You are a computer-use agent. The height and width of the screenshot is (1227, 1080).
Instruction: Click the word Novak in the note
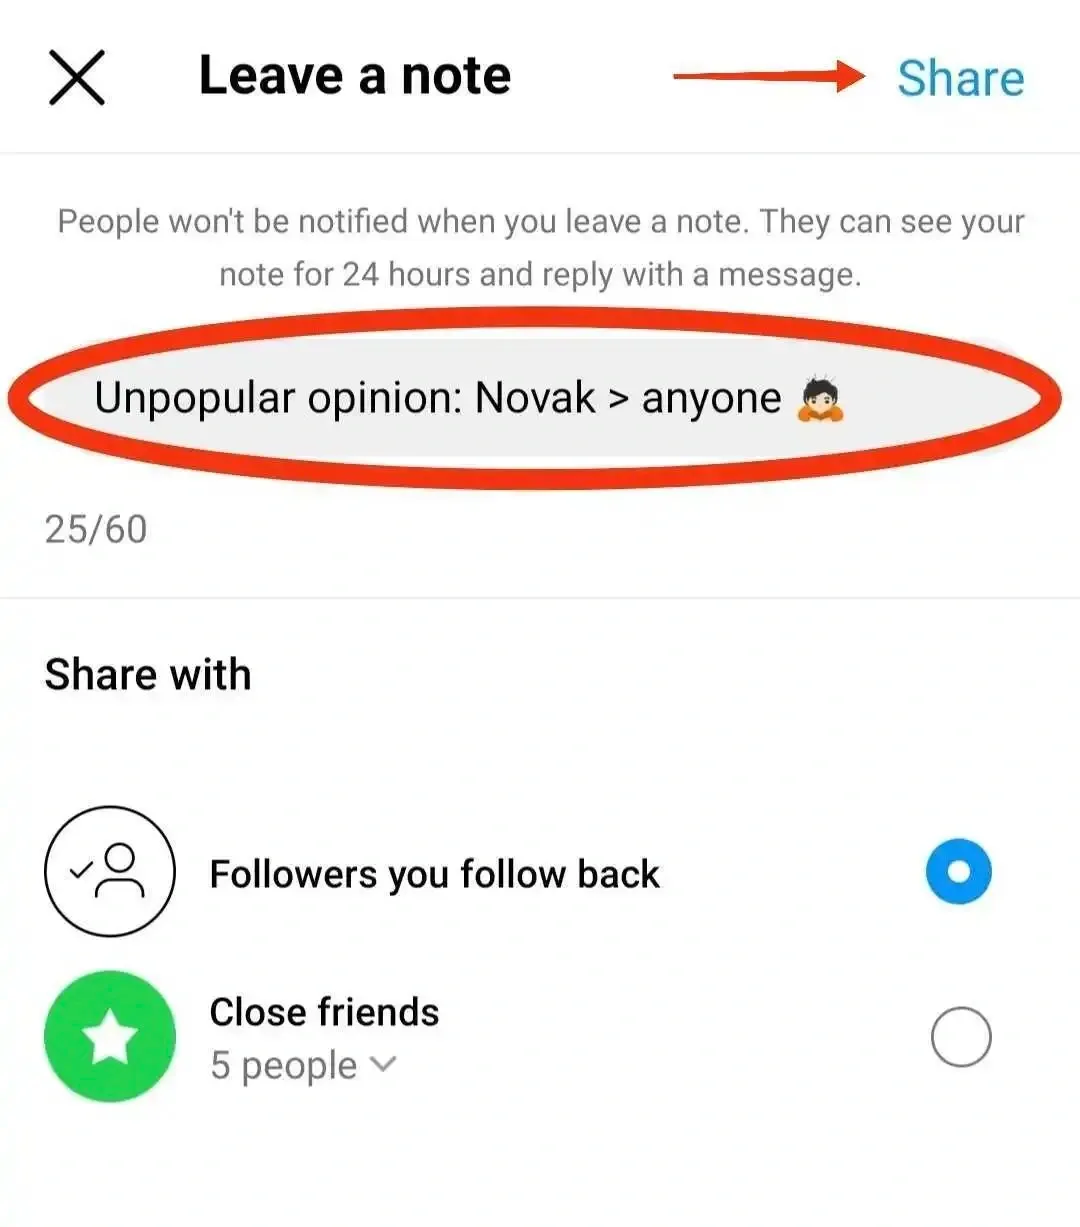click(535, 398)
